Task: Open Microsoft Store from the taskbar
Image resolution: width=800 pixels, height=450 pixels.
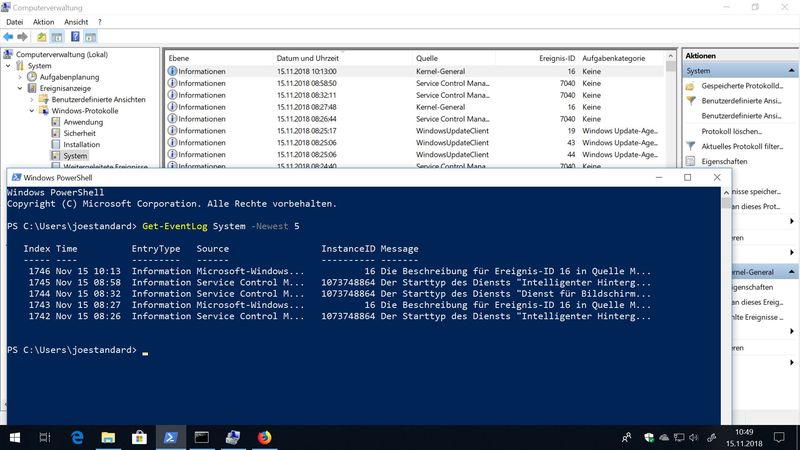Action: pyautogui.click(x=139, y=438)
